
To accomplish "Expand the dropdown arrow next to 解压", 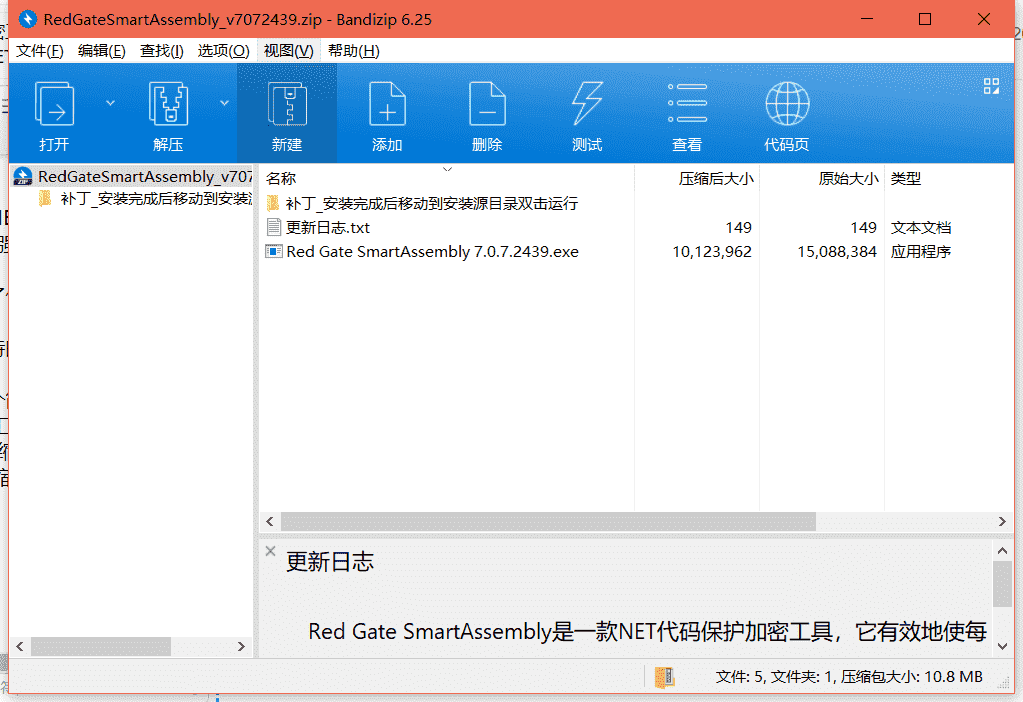I will (224, 103).
